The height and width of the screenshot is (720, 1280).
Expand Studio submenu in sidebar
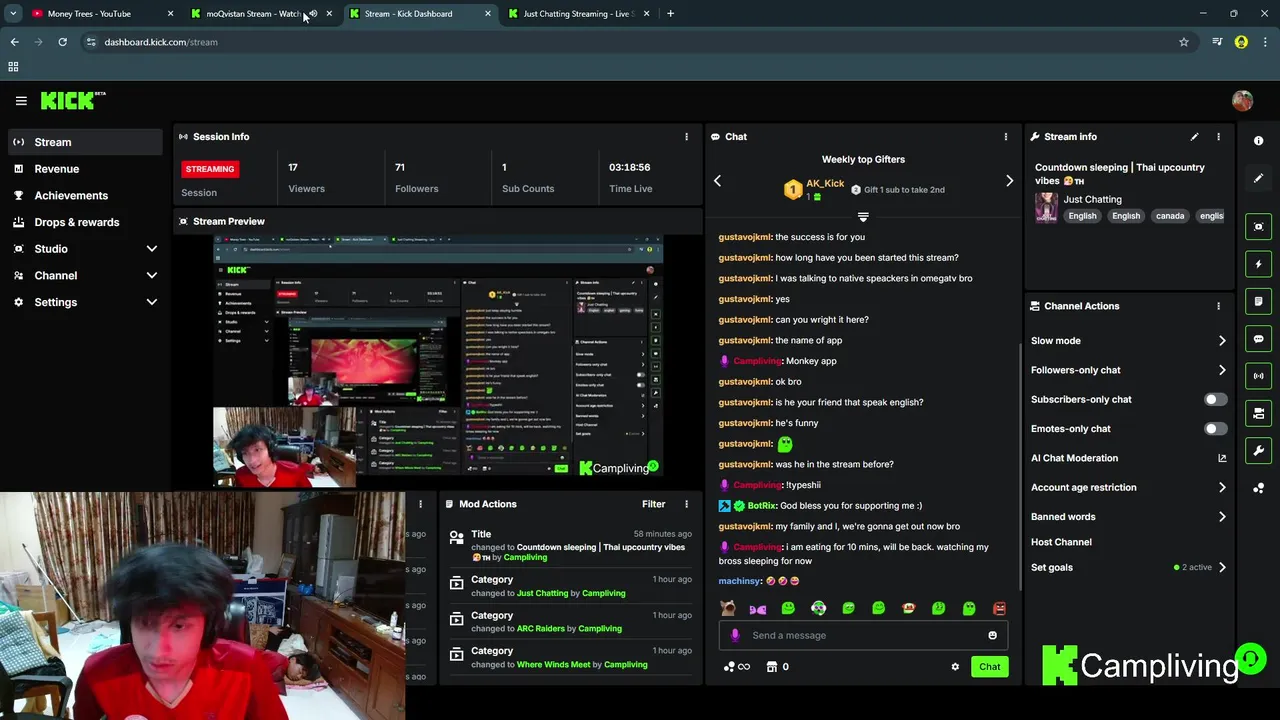click(x=152, y=249)
